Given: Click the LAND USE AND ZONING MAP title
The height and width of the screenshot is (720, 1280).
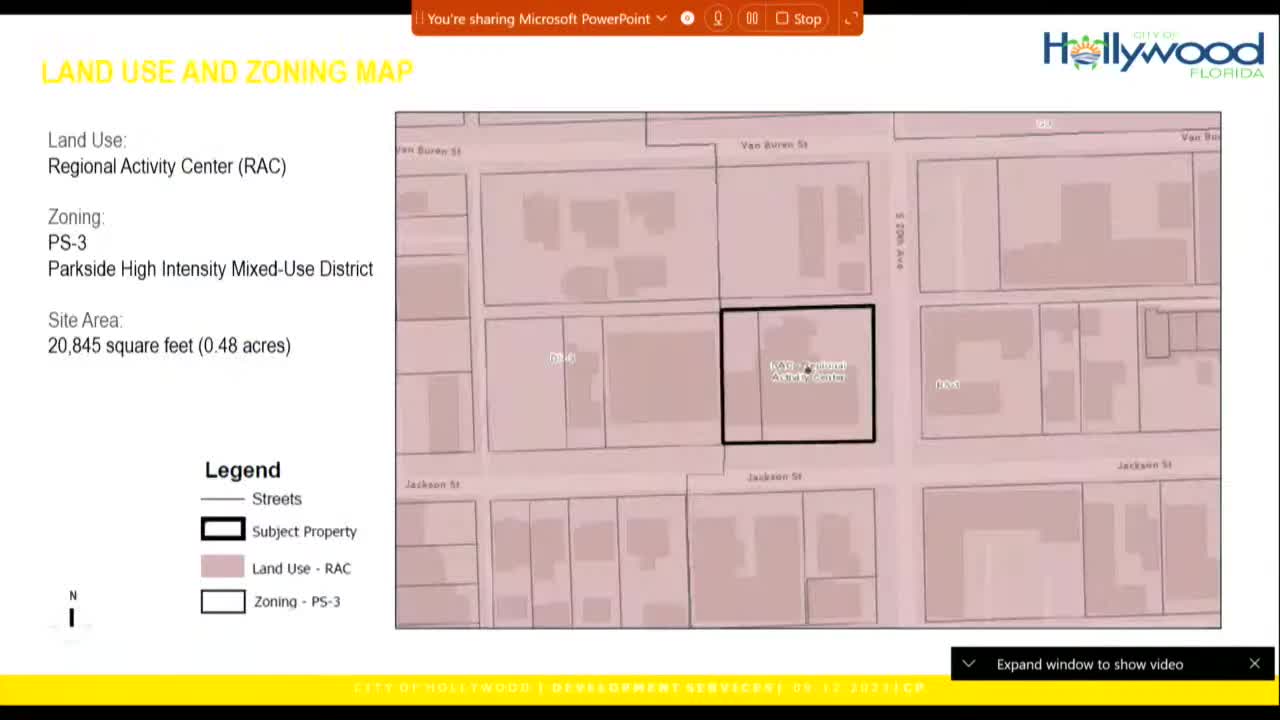Looking at the screenshot, I should (227, 71).
